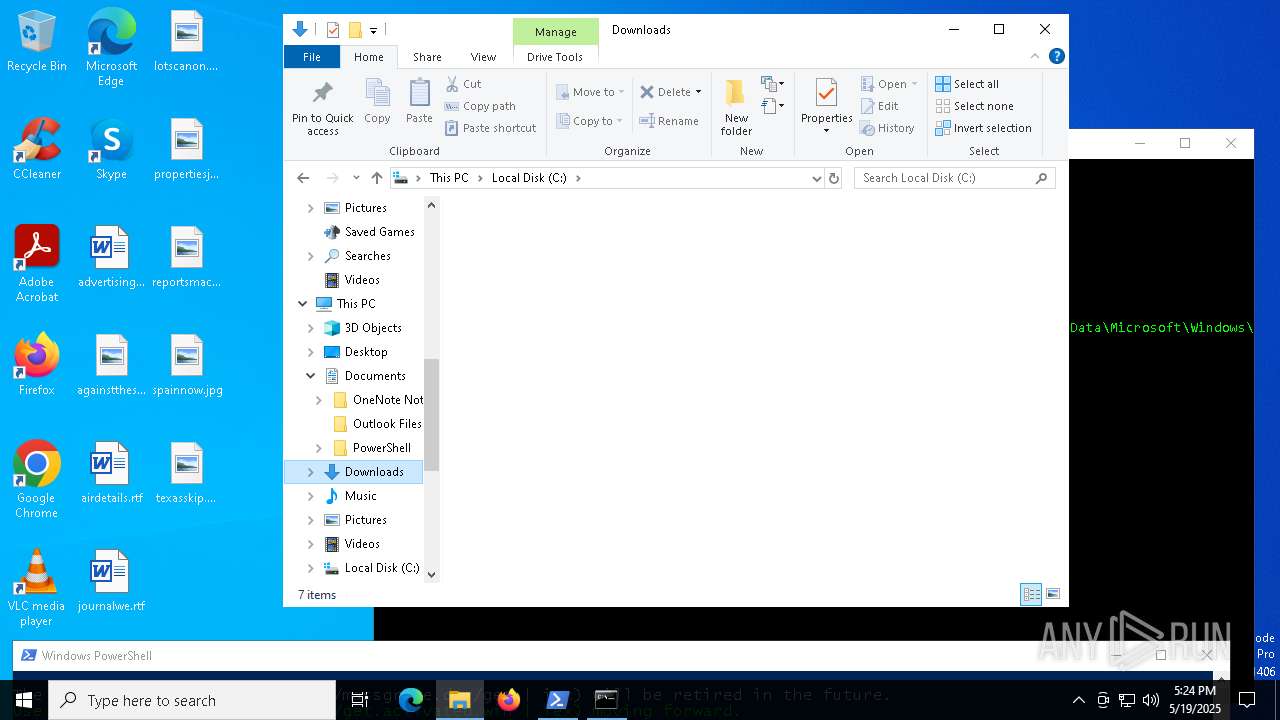Click Search Local Disk (C:) field
The image size is (1280, 720).
coord(954,178)
